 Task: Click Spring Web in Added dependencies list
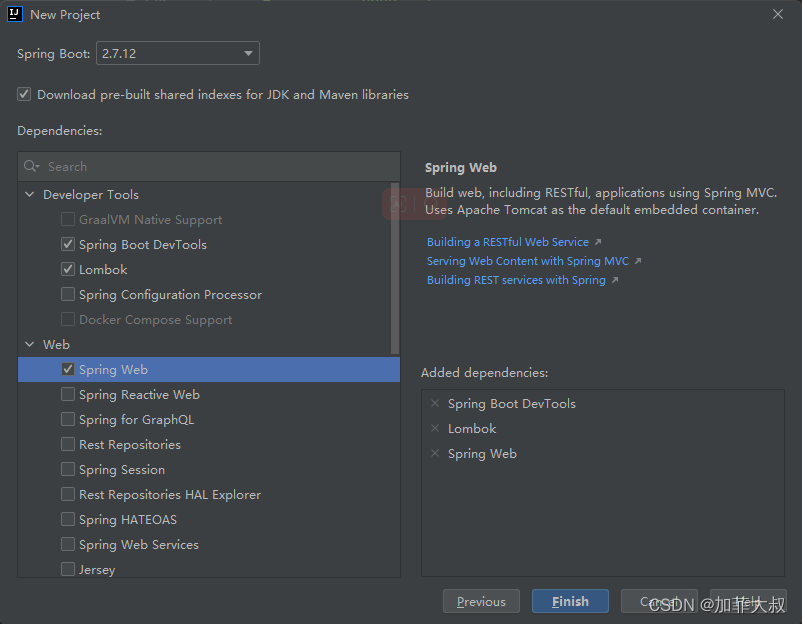pyautogui.click(x=482, y=454)
